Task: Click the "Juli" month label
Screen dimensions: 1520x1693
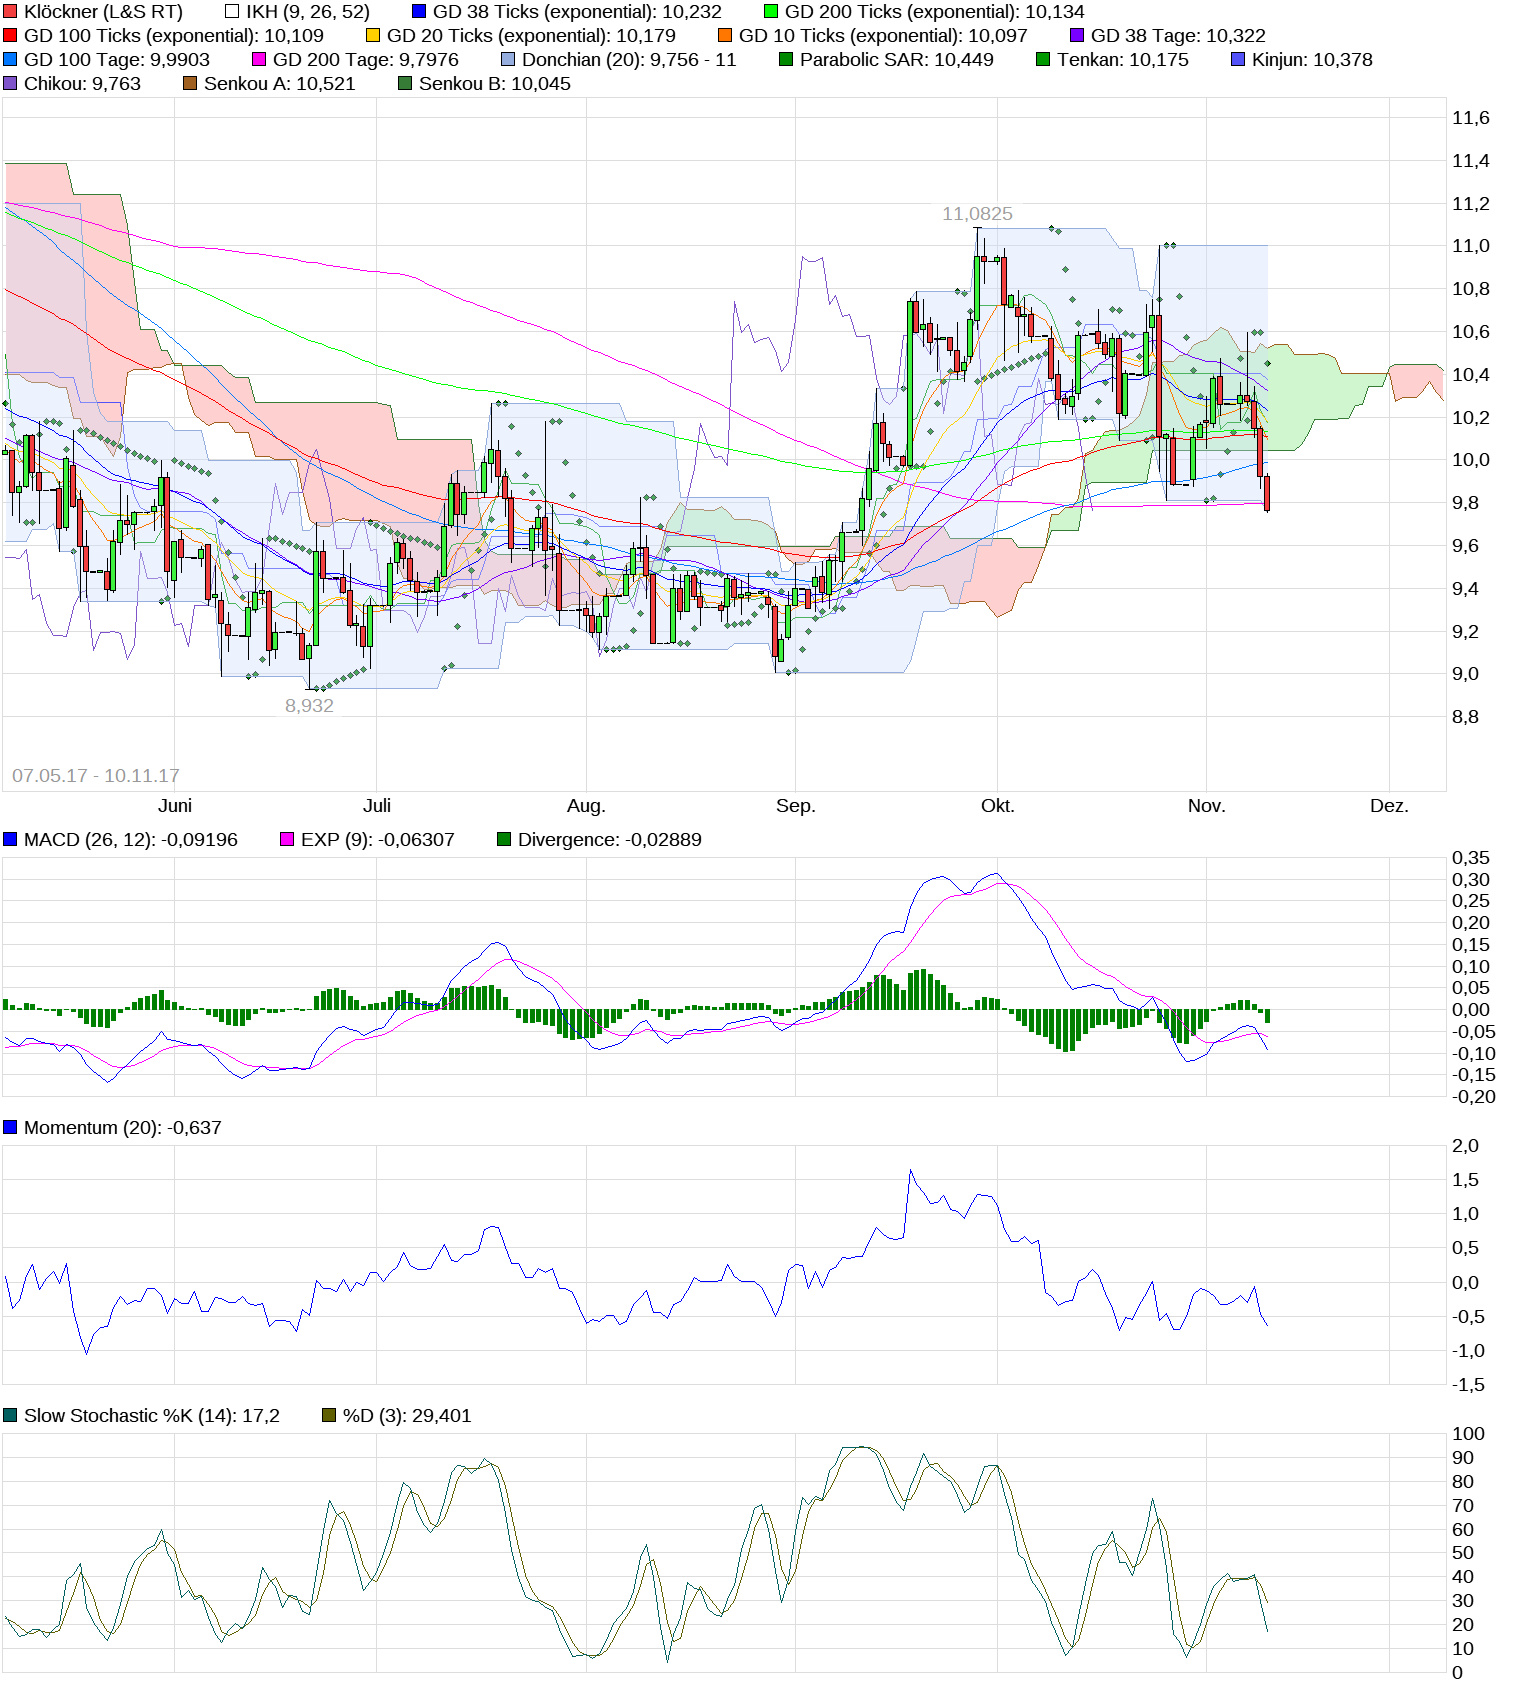Action: point(377,806)
